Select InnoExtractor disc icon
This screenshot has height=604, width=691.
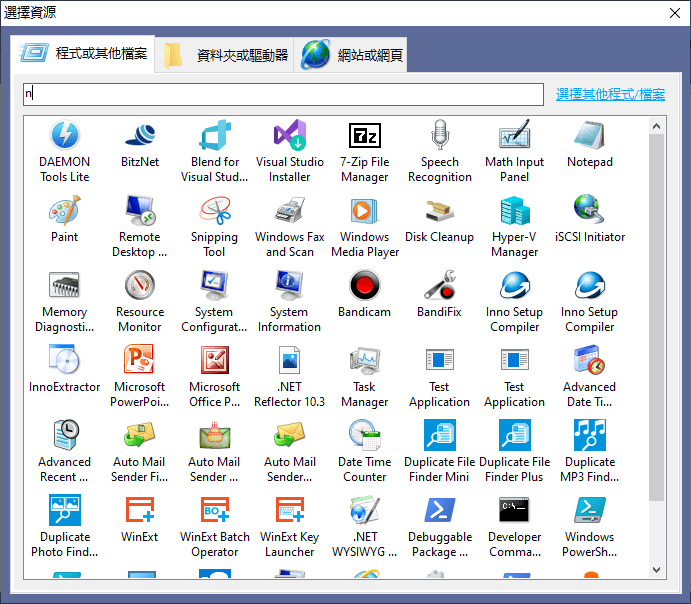click(65, 360)
